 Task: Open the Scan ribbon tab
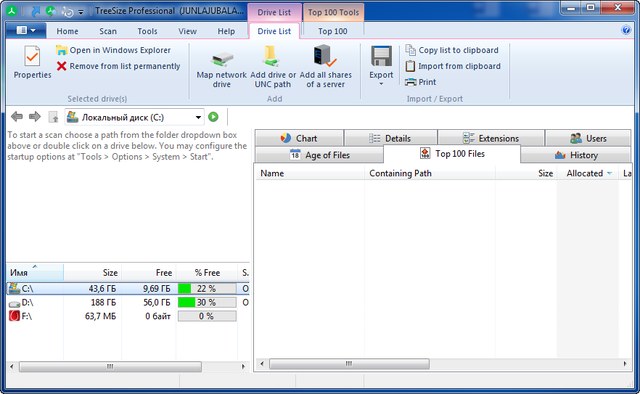point(108,31)
